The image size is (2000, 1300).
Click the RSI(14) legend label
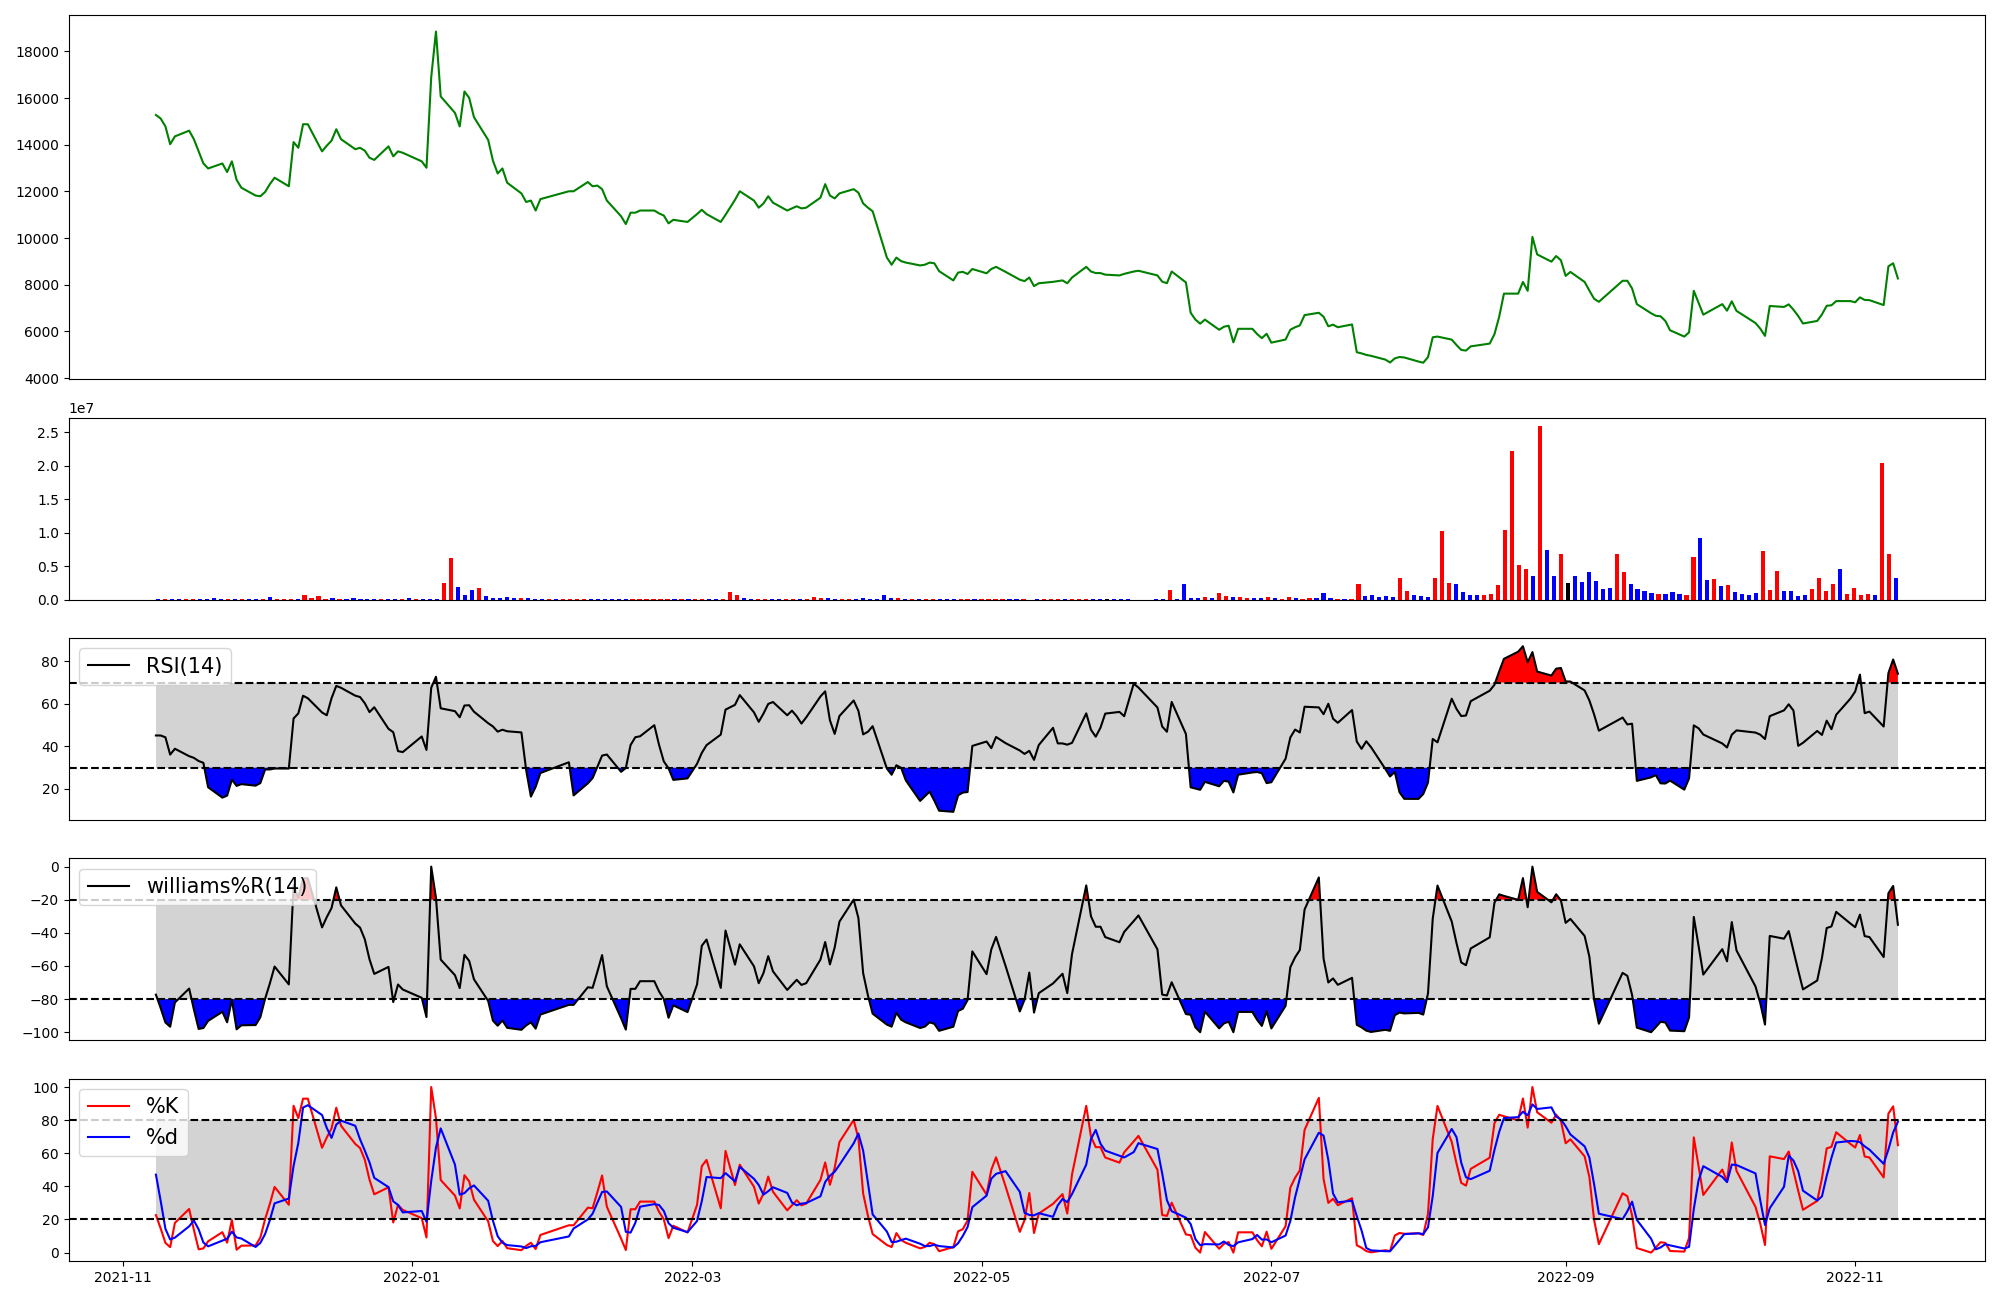pos(183,666)
